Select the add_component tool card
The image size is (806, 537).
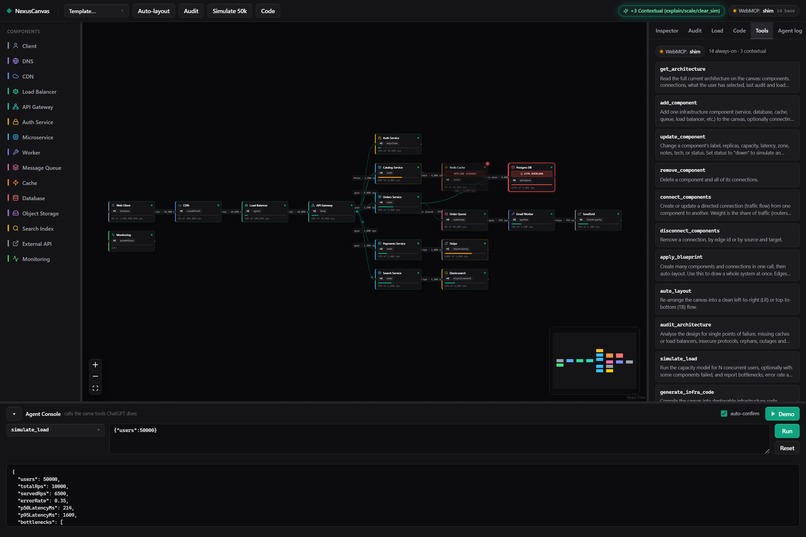pyautogui.click(x=727, y=111)
